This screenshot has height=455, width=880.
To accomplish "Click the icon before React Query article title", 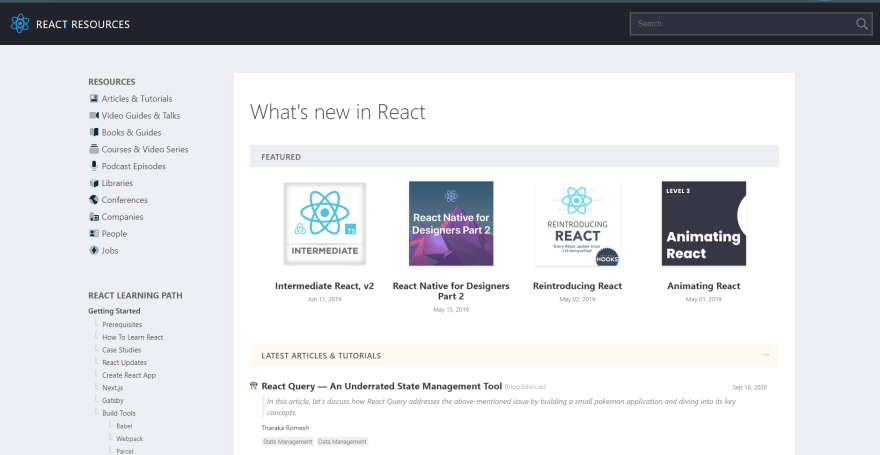I will pyautogui.click(x=254, y=386).
